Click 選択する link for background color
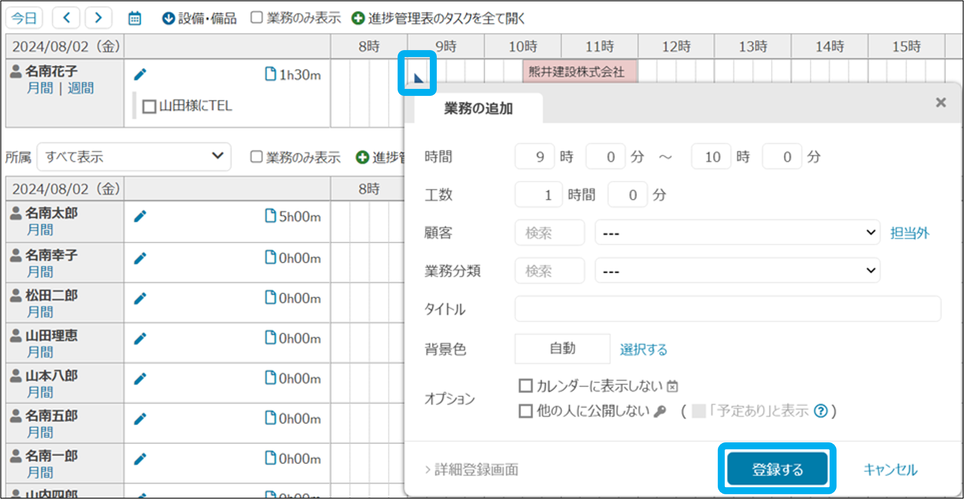Image resolution: width=964 pixels, height=499 pixels. tap(643, 349)
